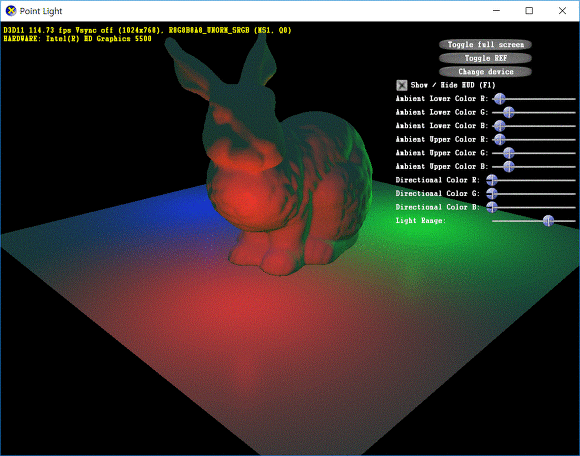Image resolution: width=580 pixels, height=456 pixels.
Task: Click the 'Directional Color G:' label
Action: (438, 193)
